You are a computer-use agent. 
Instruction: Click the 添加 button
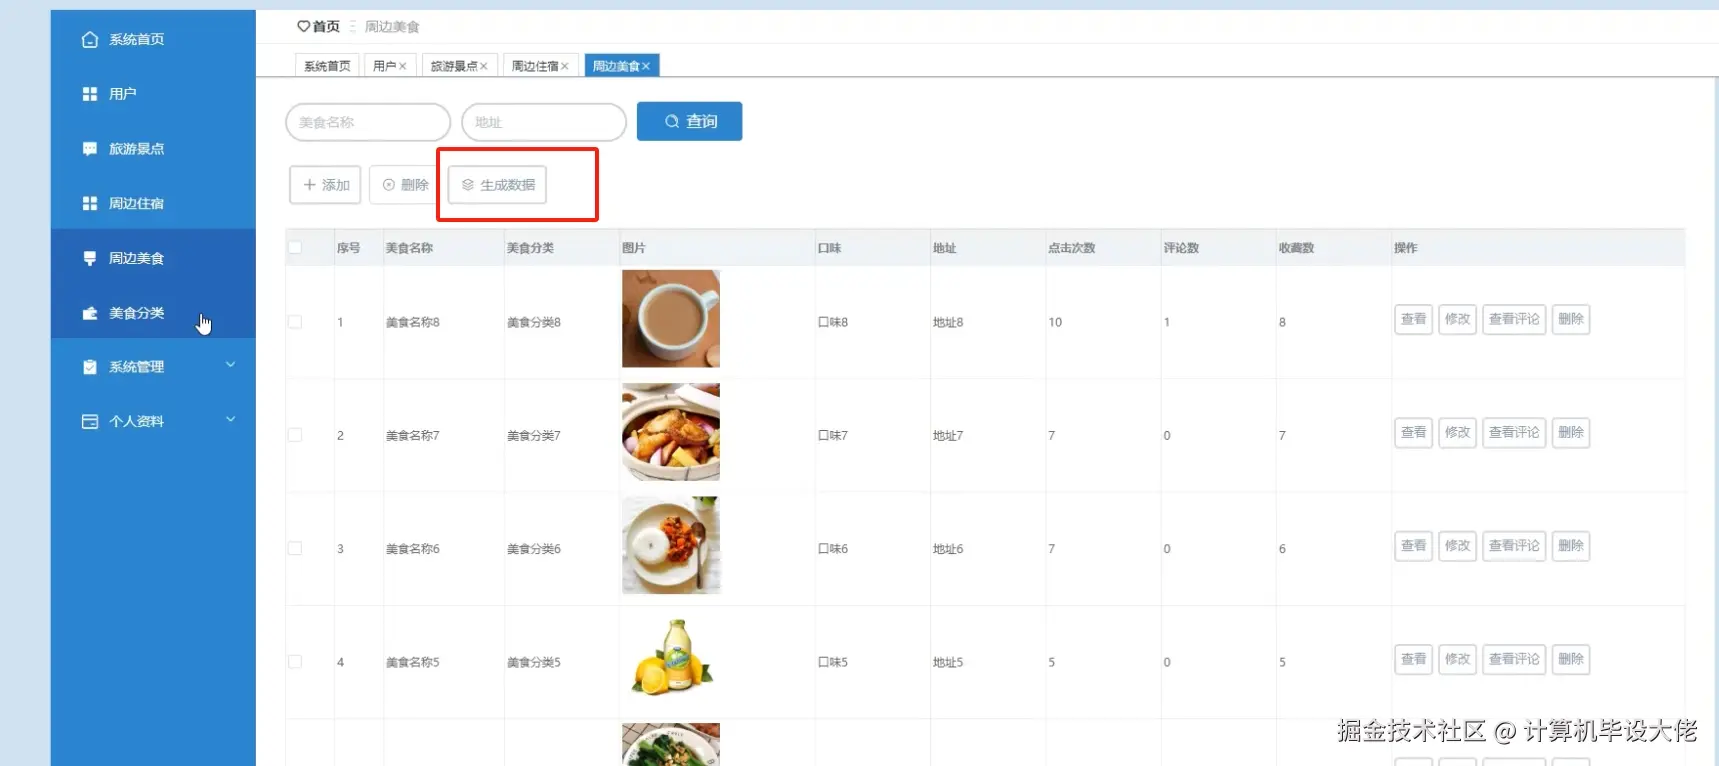(x=325, y=185)
